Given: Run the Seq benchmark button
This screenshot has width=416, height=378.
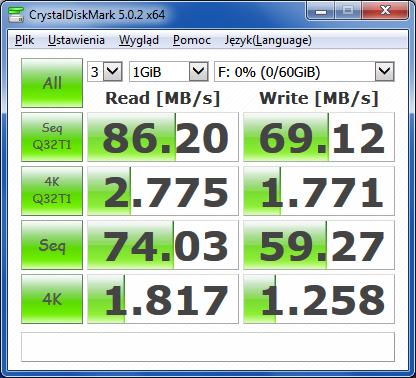Looking at the screenshot, I should [x=52, y=245].
